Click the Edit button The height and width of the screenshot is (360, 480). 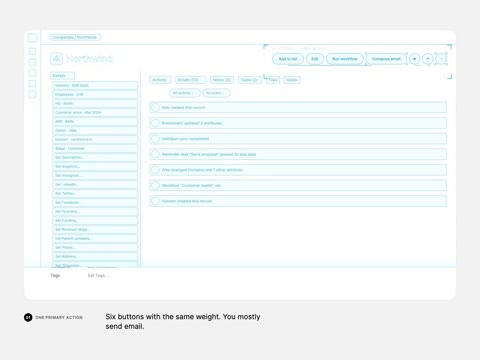[315, 59]
